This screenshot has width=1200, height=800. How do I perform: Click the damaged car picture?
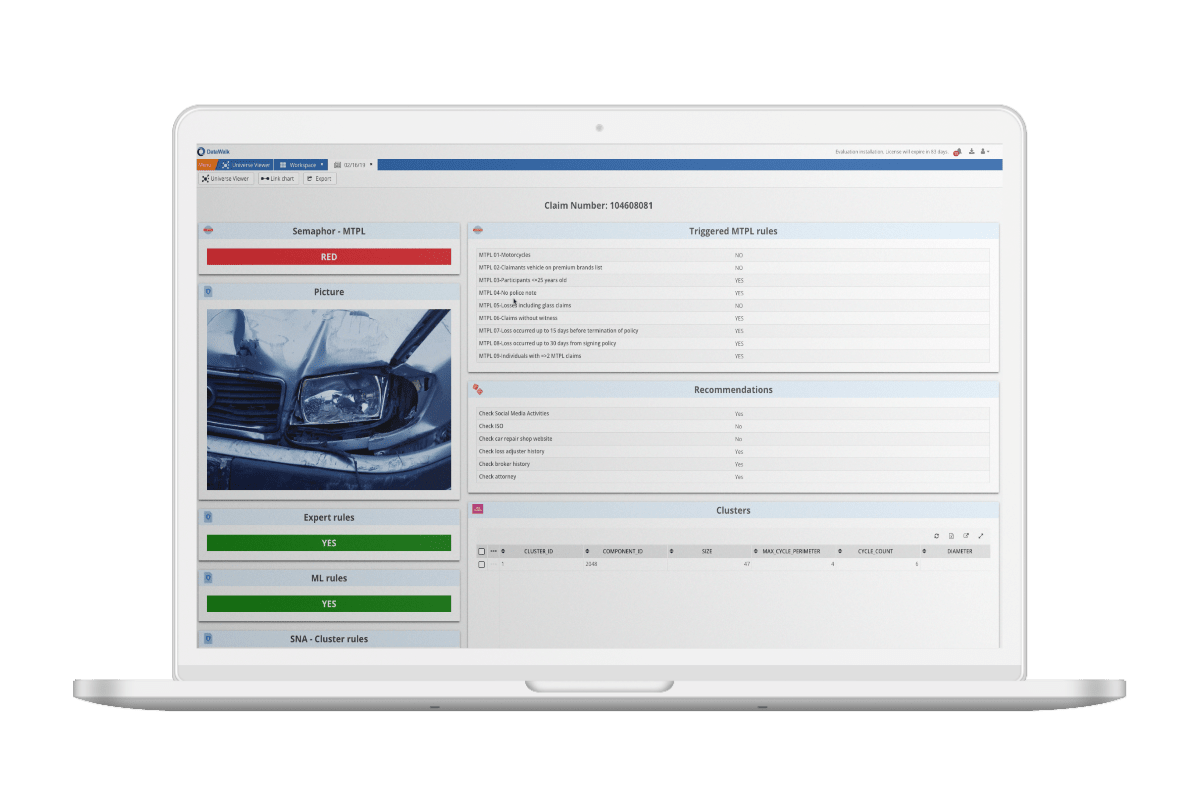(329, 399)
